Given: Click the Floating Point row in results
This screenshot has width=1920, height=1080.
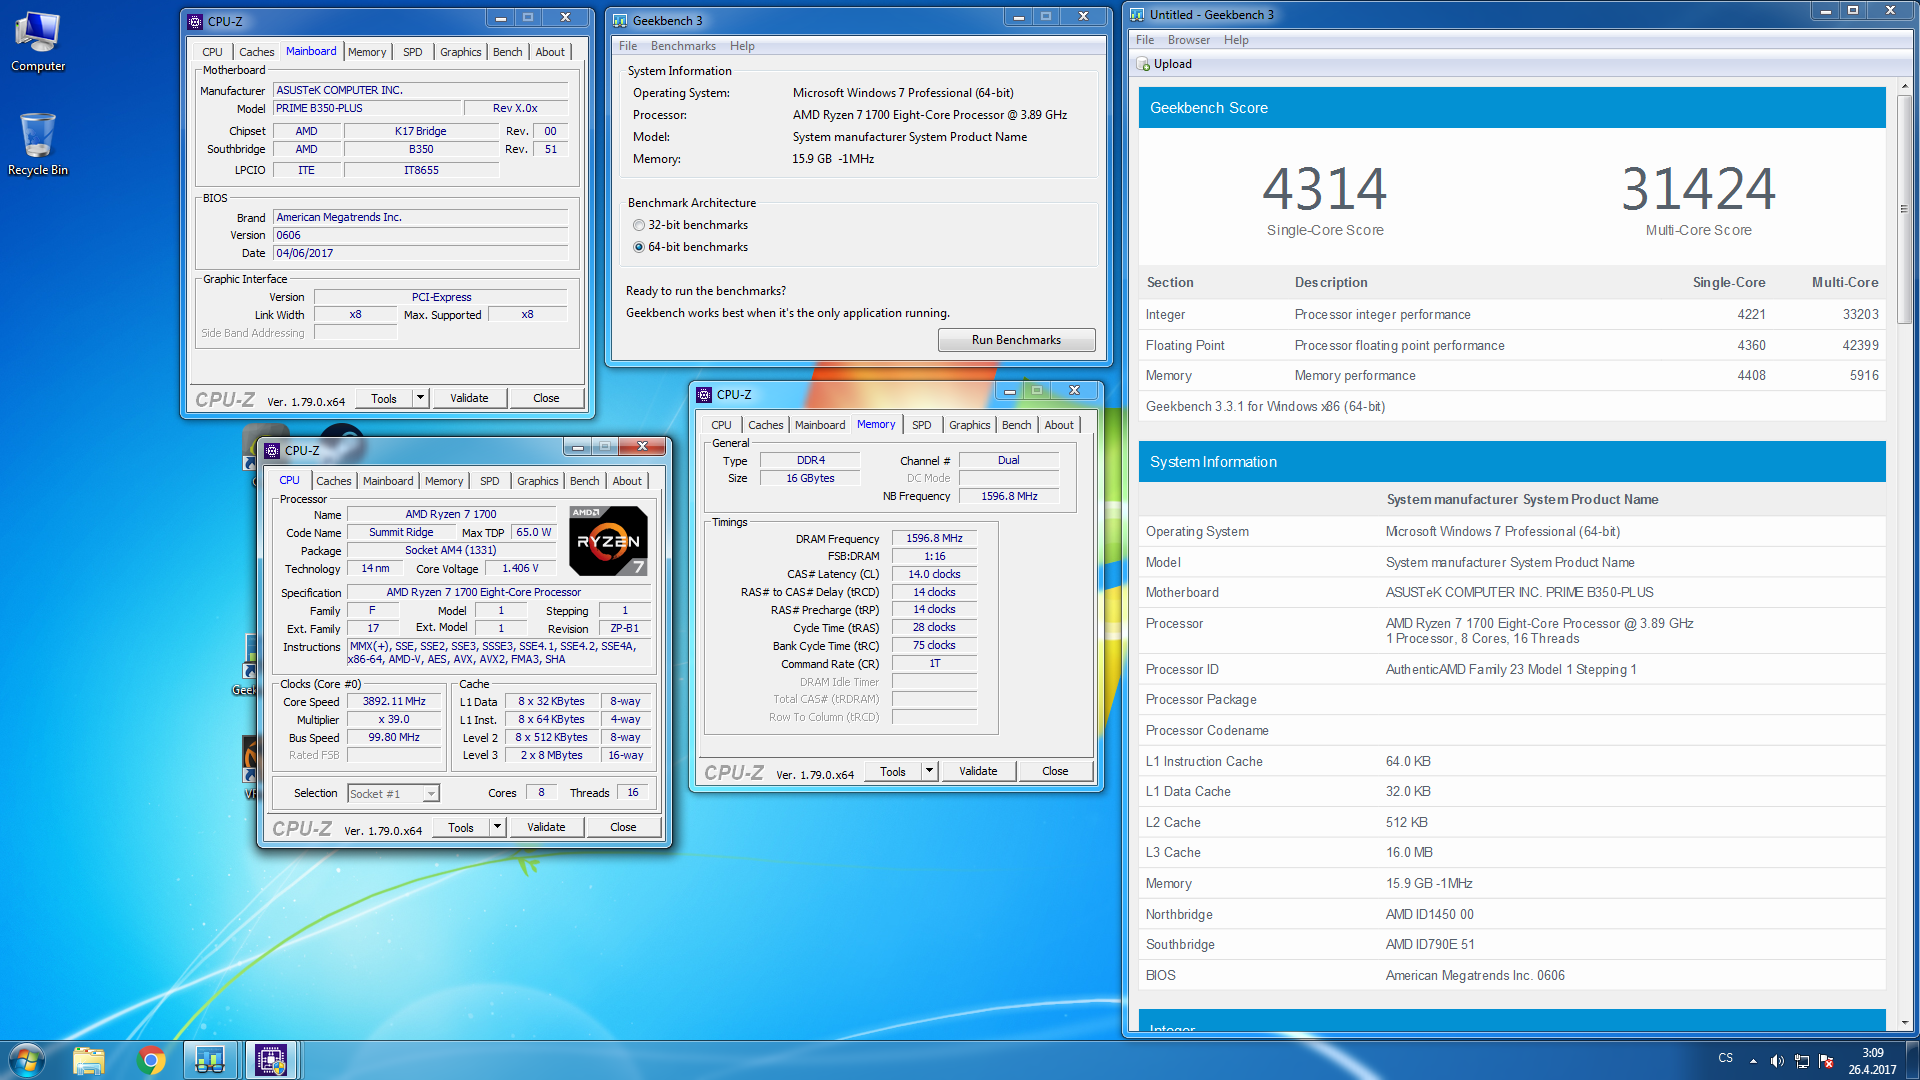Looking at the screenshot, I should click(x=1512, y=345).
